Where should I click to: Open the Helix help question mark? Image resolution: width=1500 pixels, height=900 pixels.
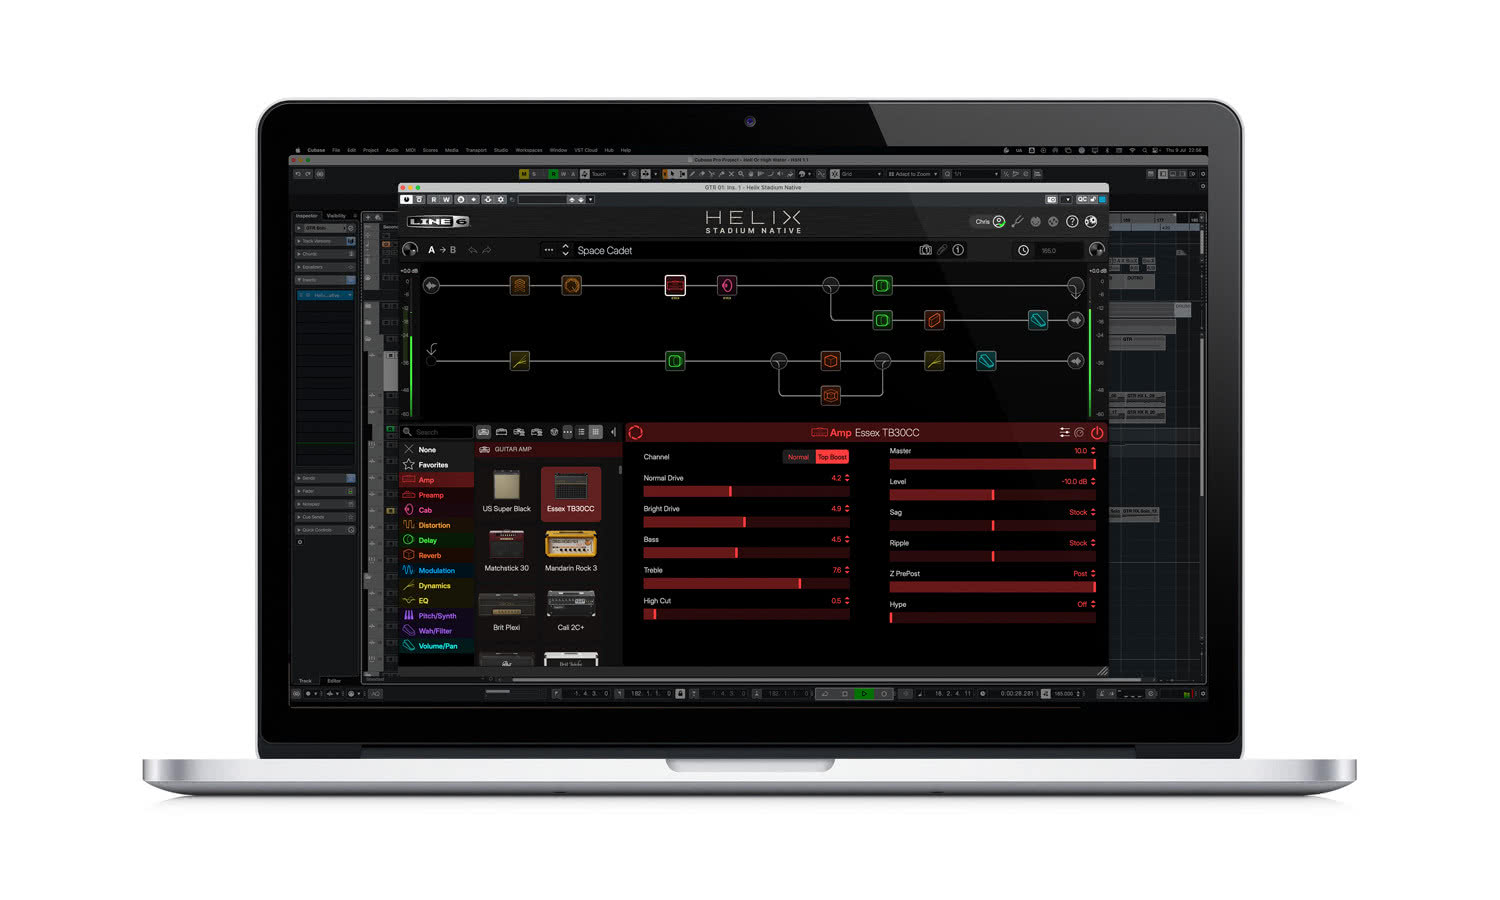click(x=1072, y=222)
